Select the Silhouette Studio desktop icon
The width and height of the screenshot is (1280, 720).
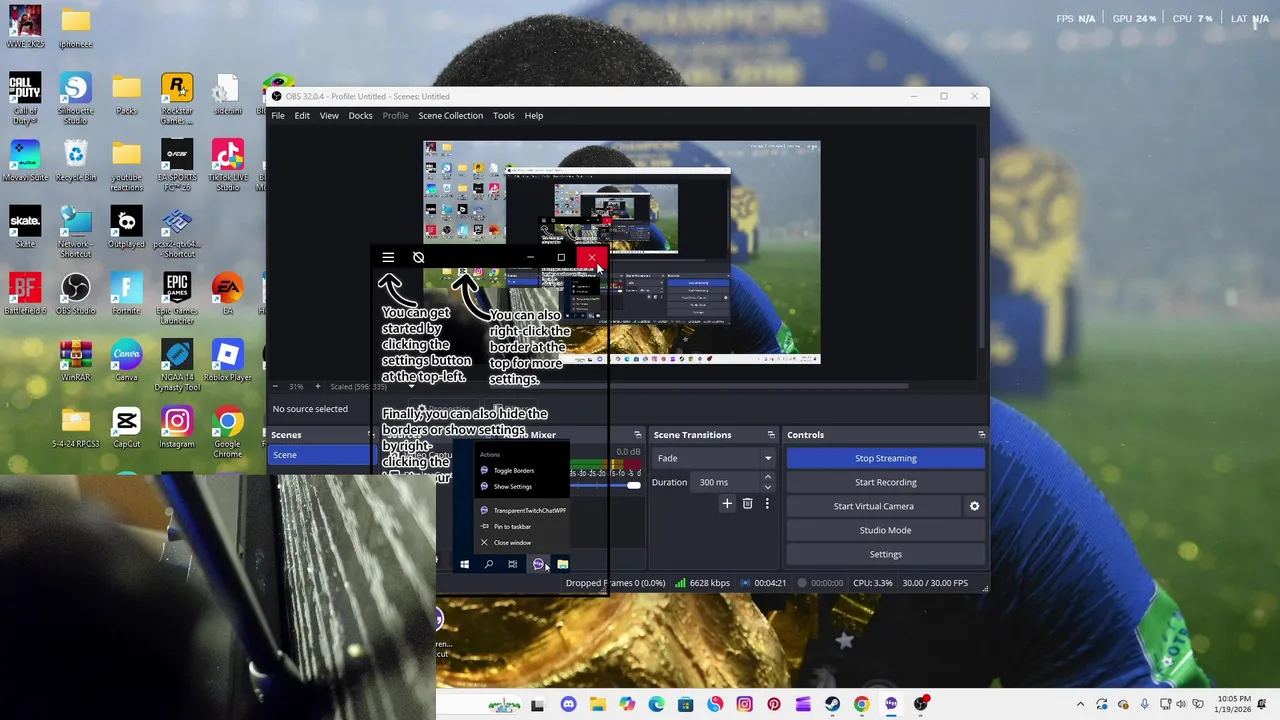(x=76, y=99)
